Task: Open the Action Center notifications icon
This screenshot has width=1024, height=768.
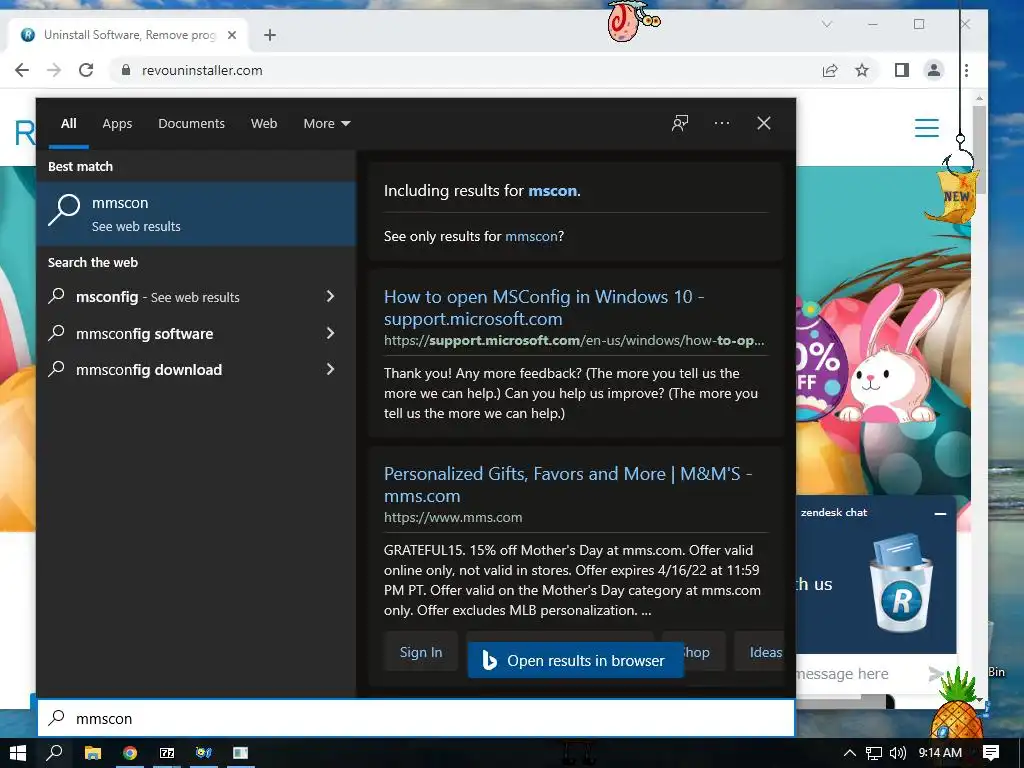Action: (991, 753)
